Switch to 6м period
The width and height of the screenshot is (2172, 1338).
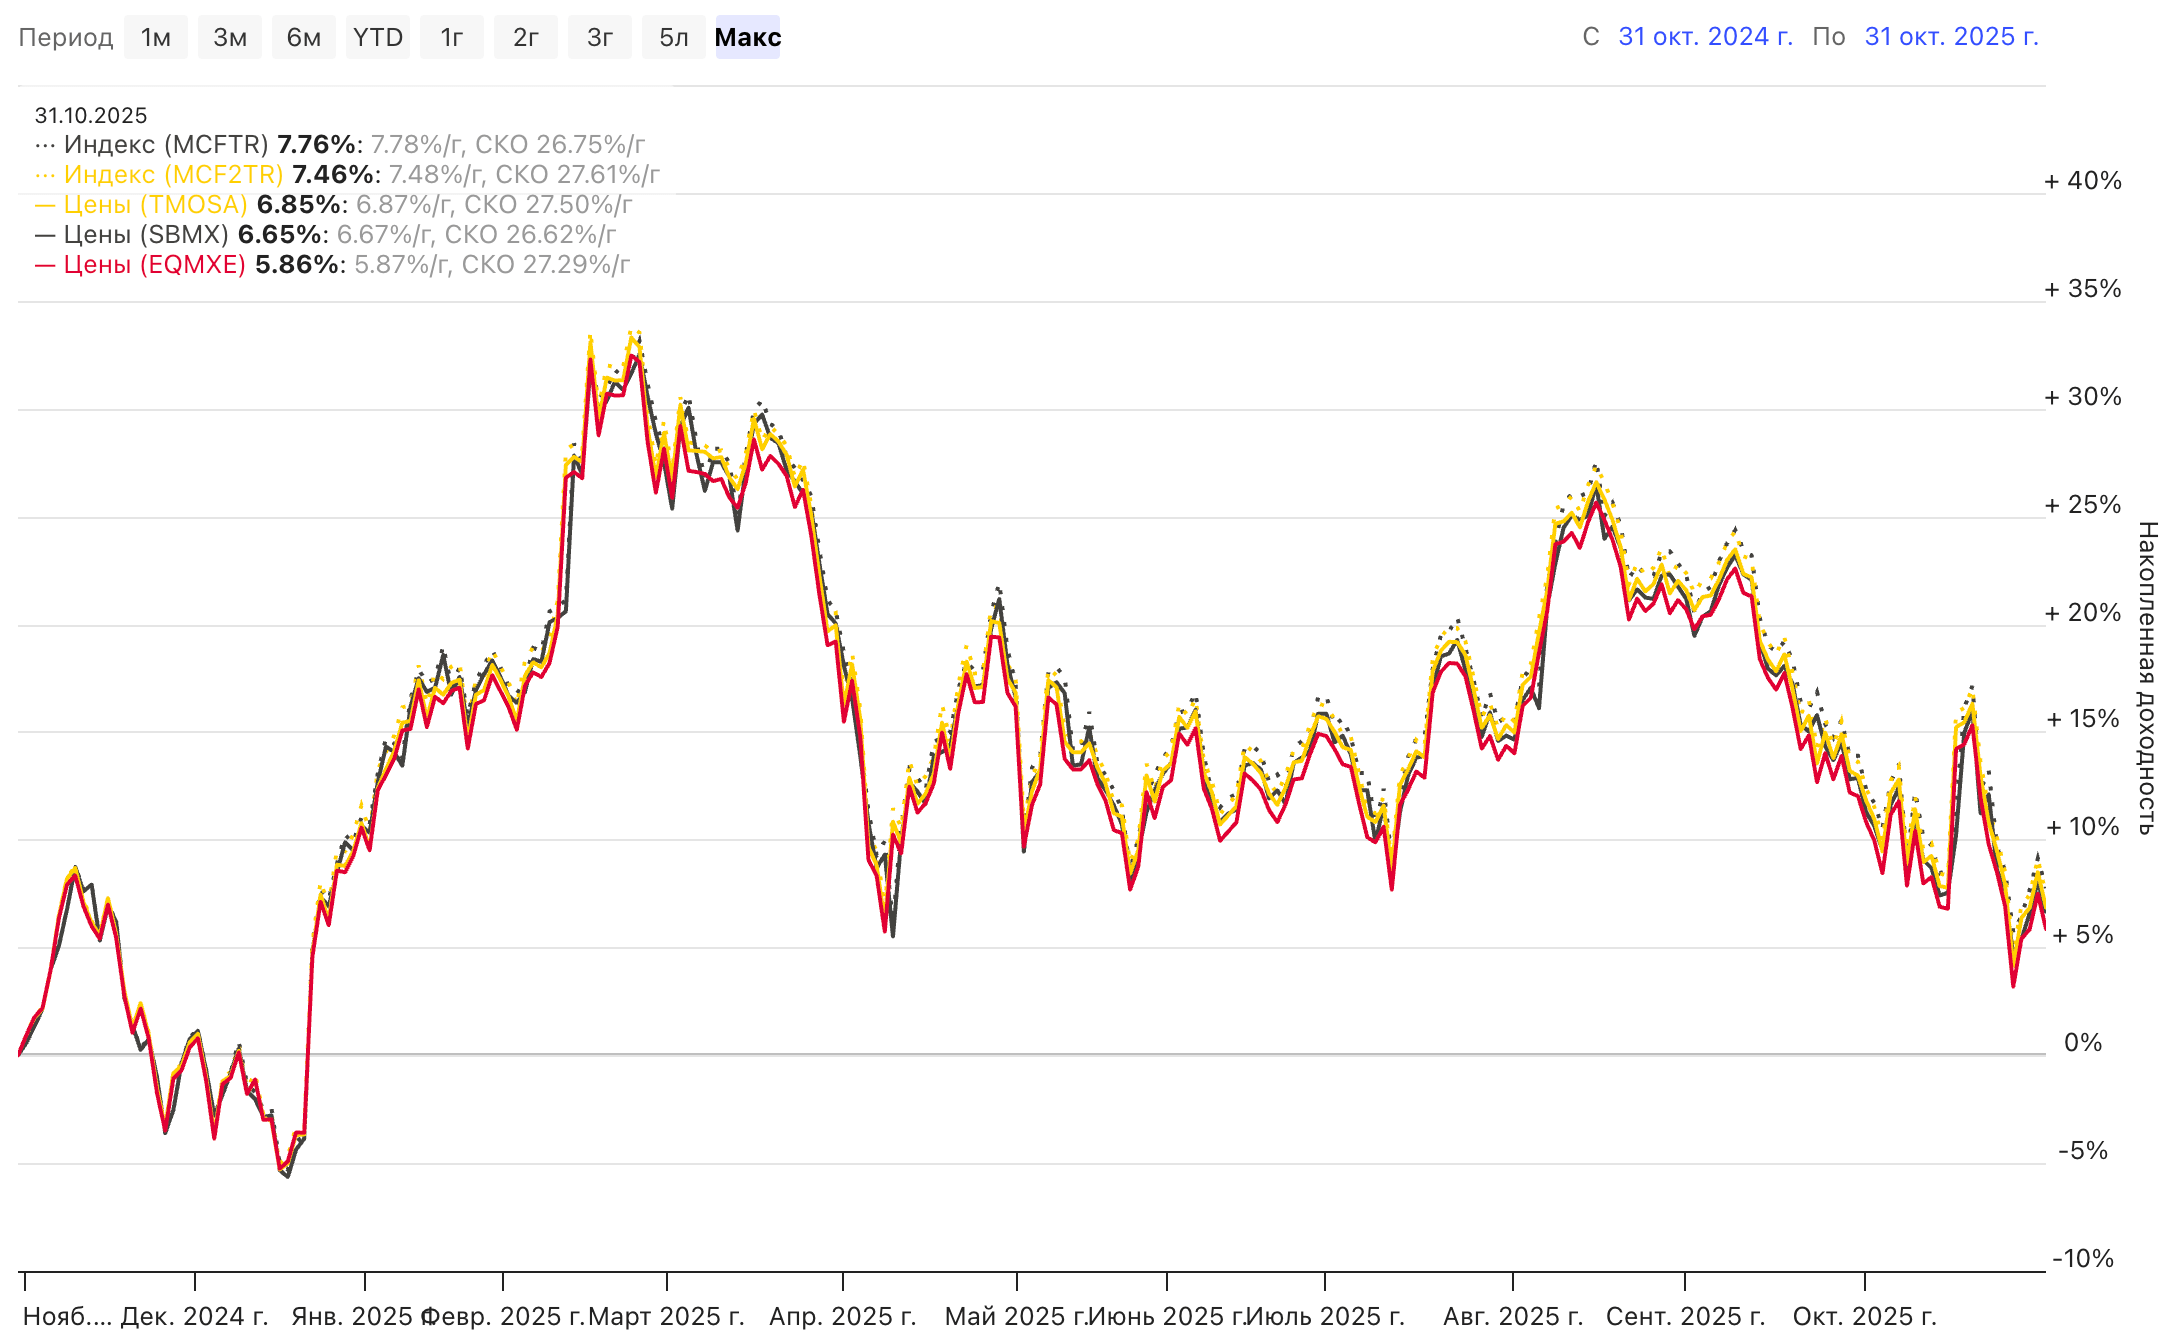pyautogui.click(x=303, y=38)
